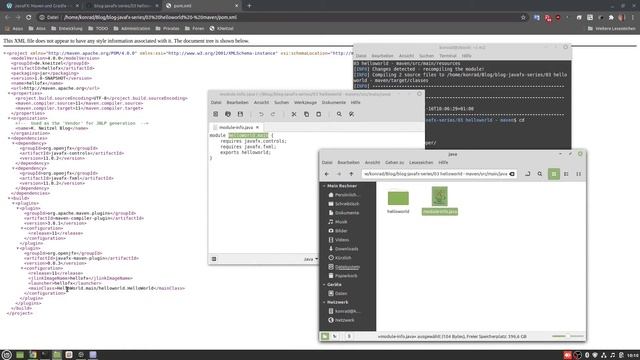Open the Entwicklung bookmarks folder
This screenshot has height=360, width=640.
67,29
